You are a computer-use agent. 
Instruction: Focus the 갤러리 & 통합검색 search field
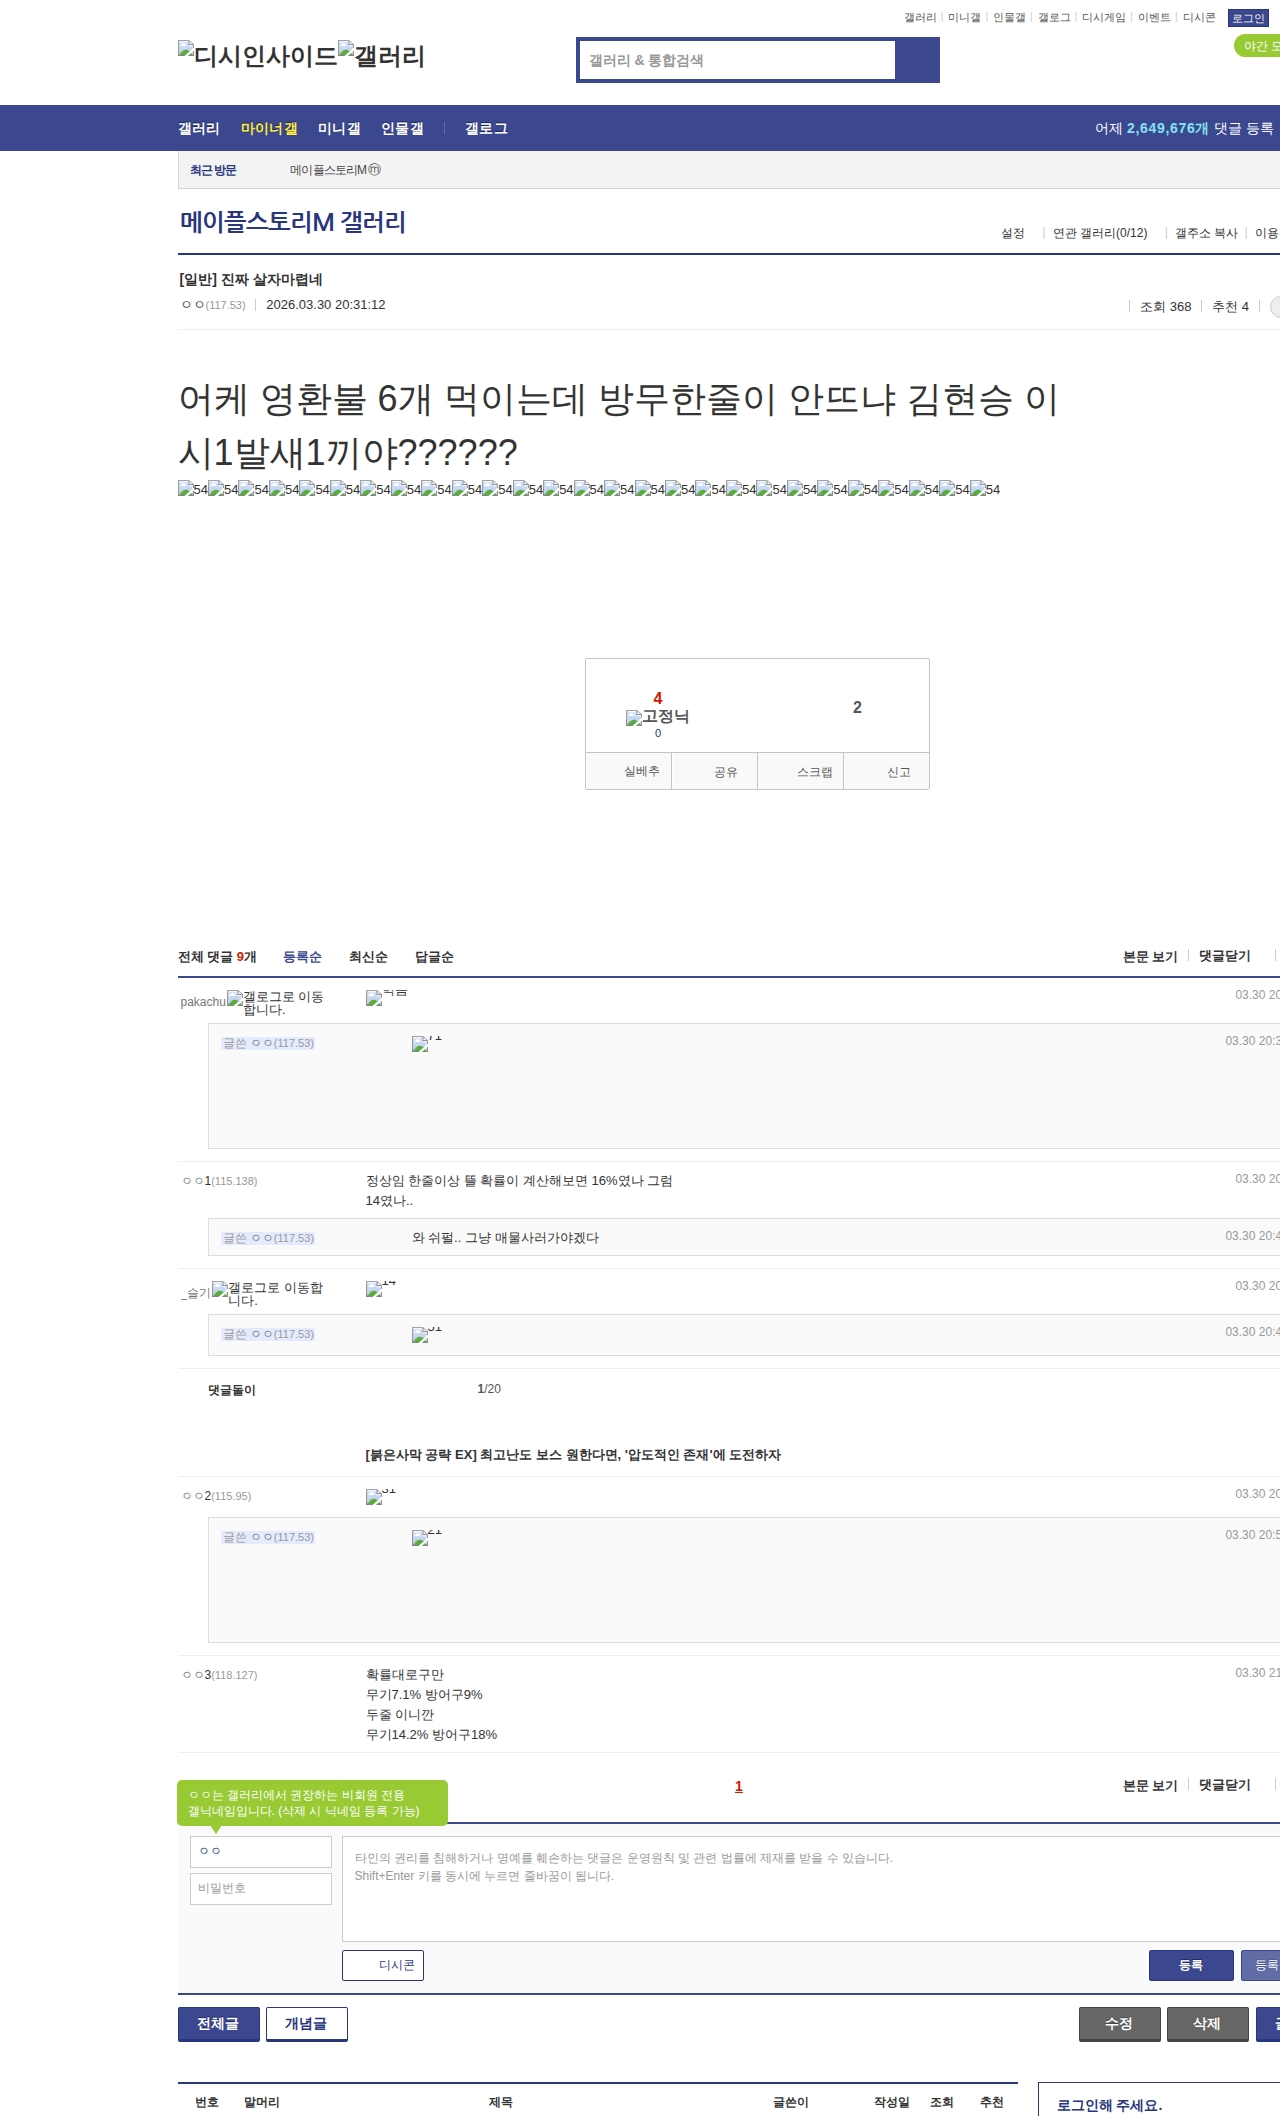pyautogui.click(x=738, y=60)
